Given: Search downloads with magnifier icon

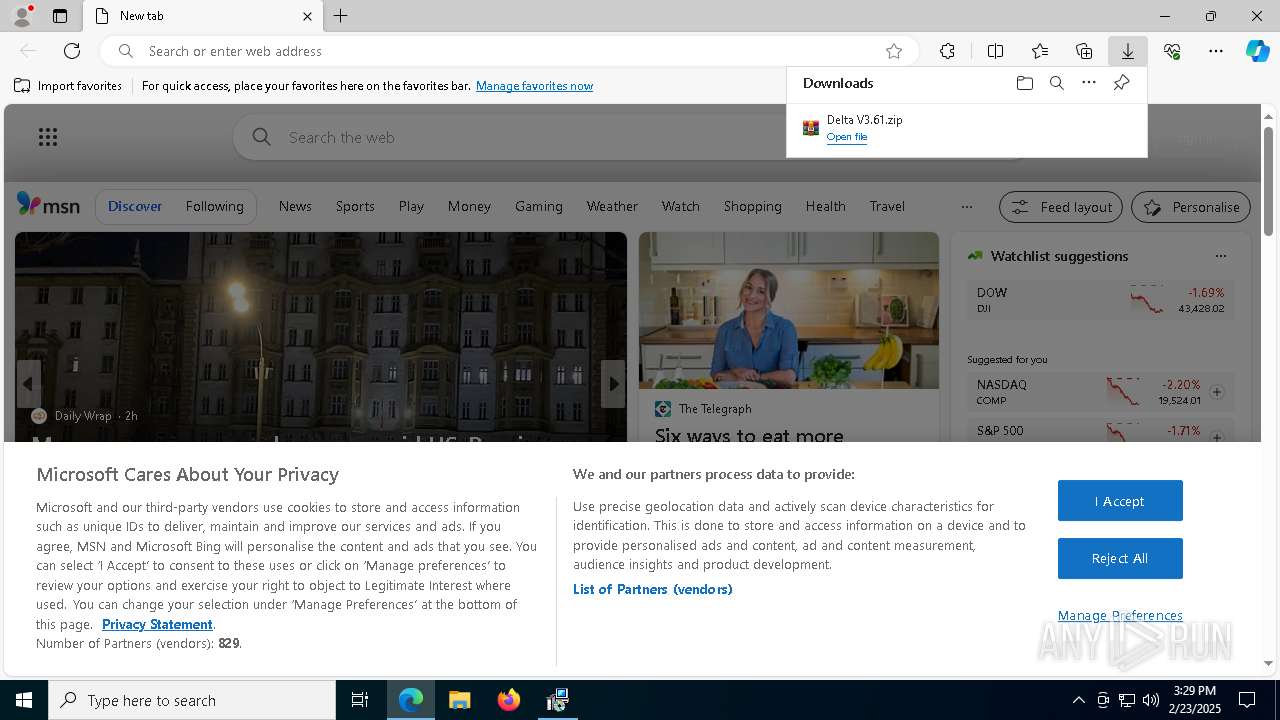Looking at the screenshot, I should tap(1056, 83).
